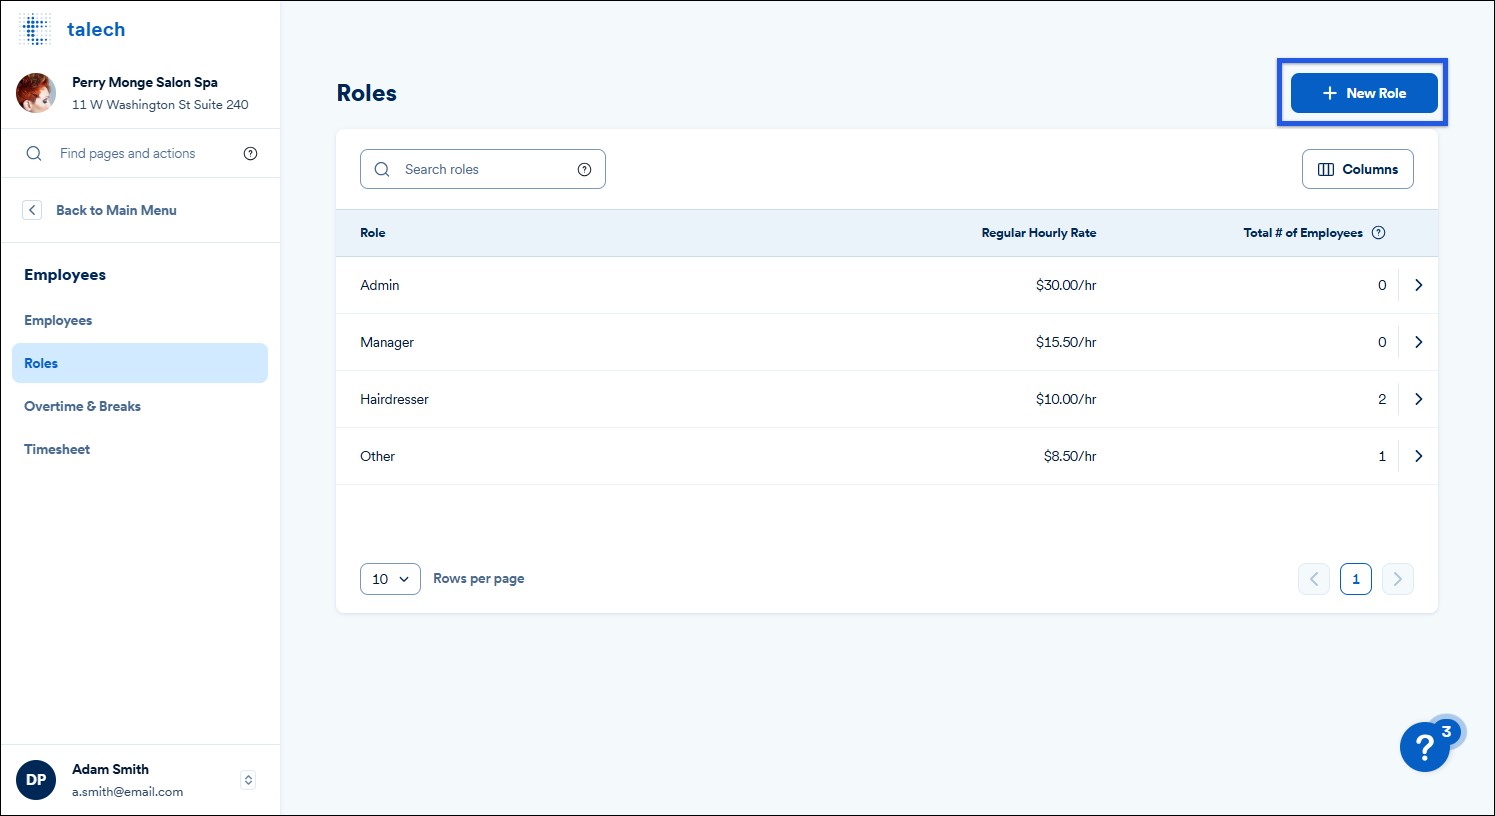This screenshot has height=816, width=1495.
Task: Open the search magnifier in Find pages bar
Action: [33, 153]
